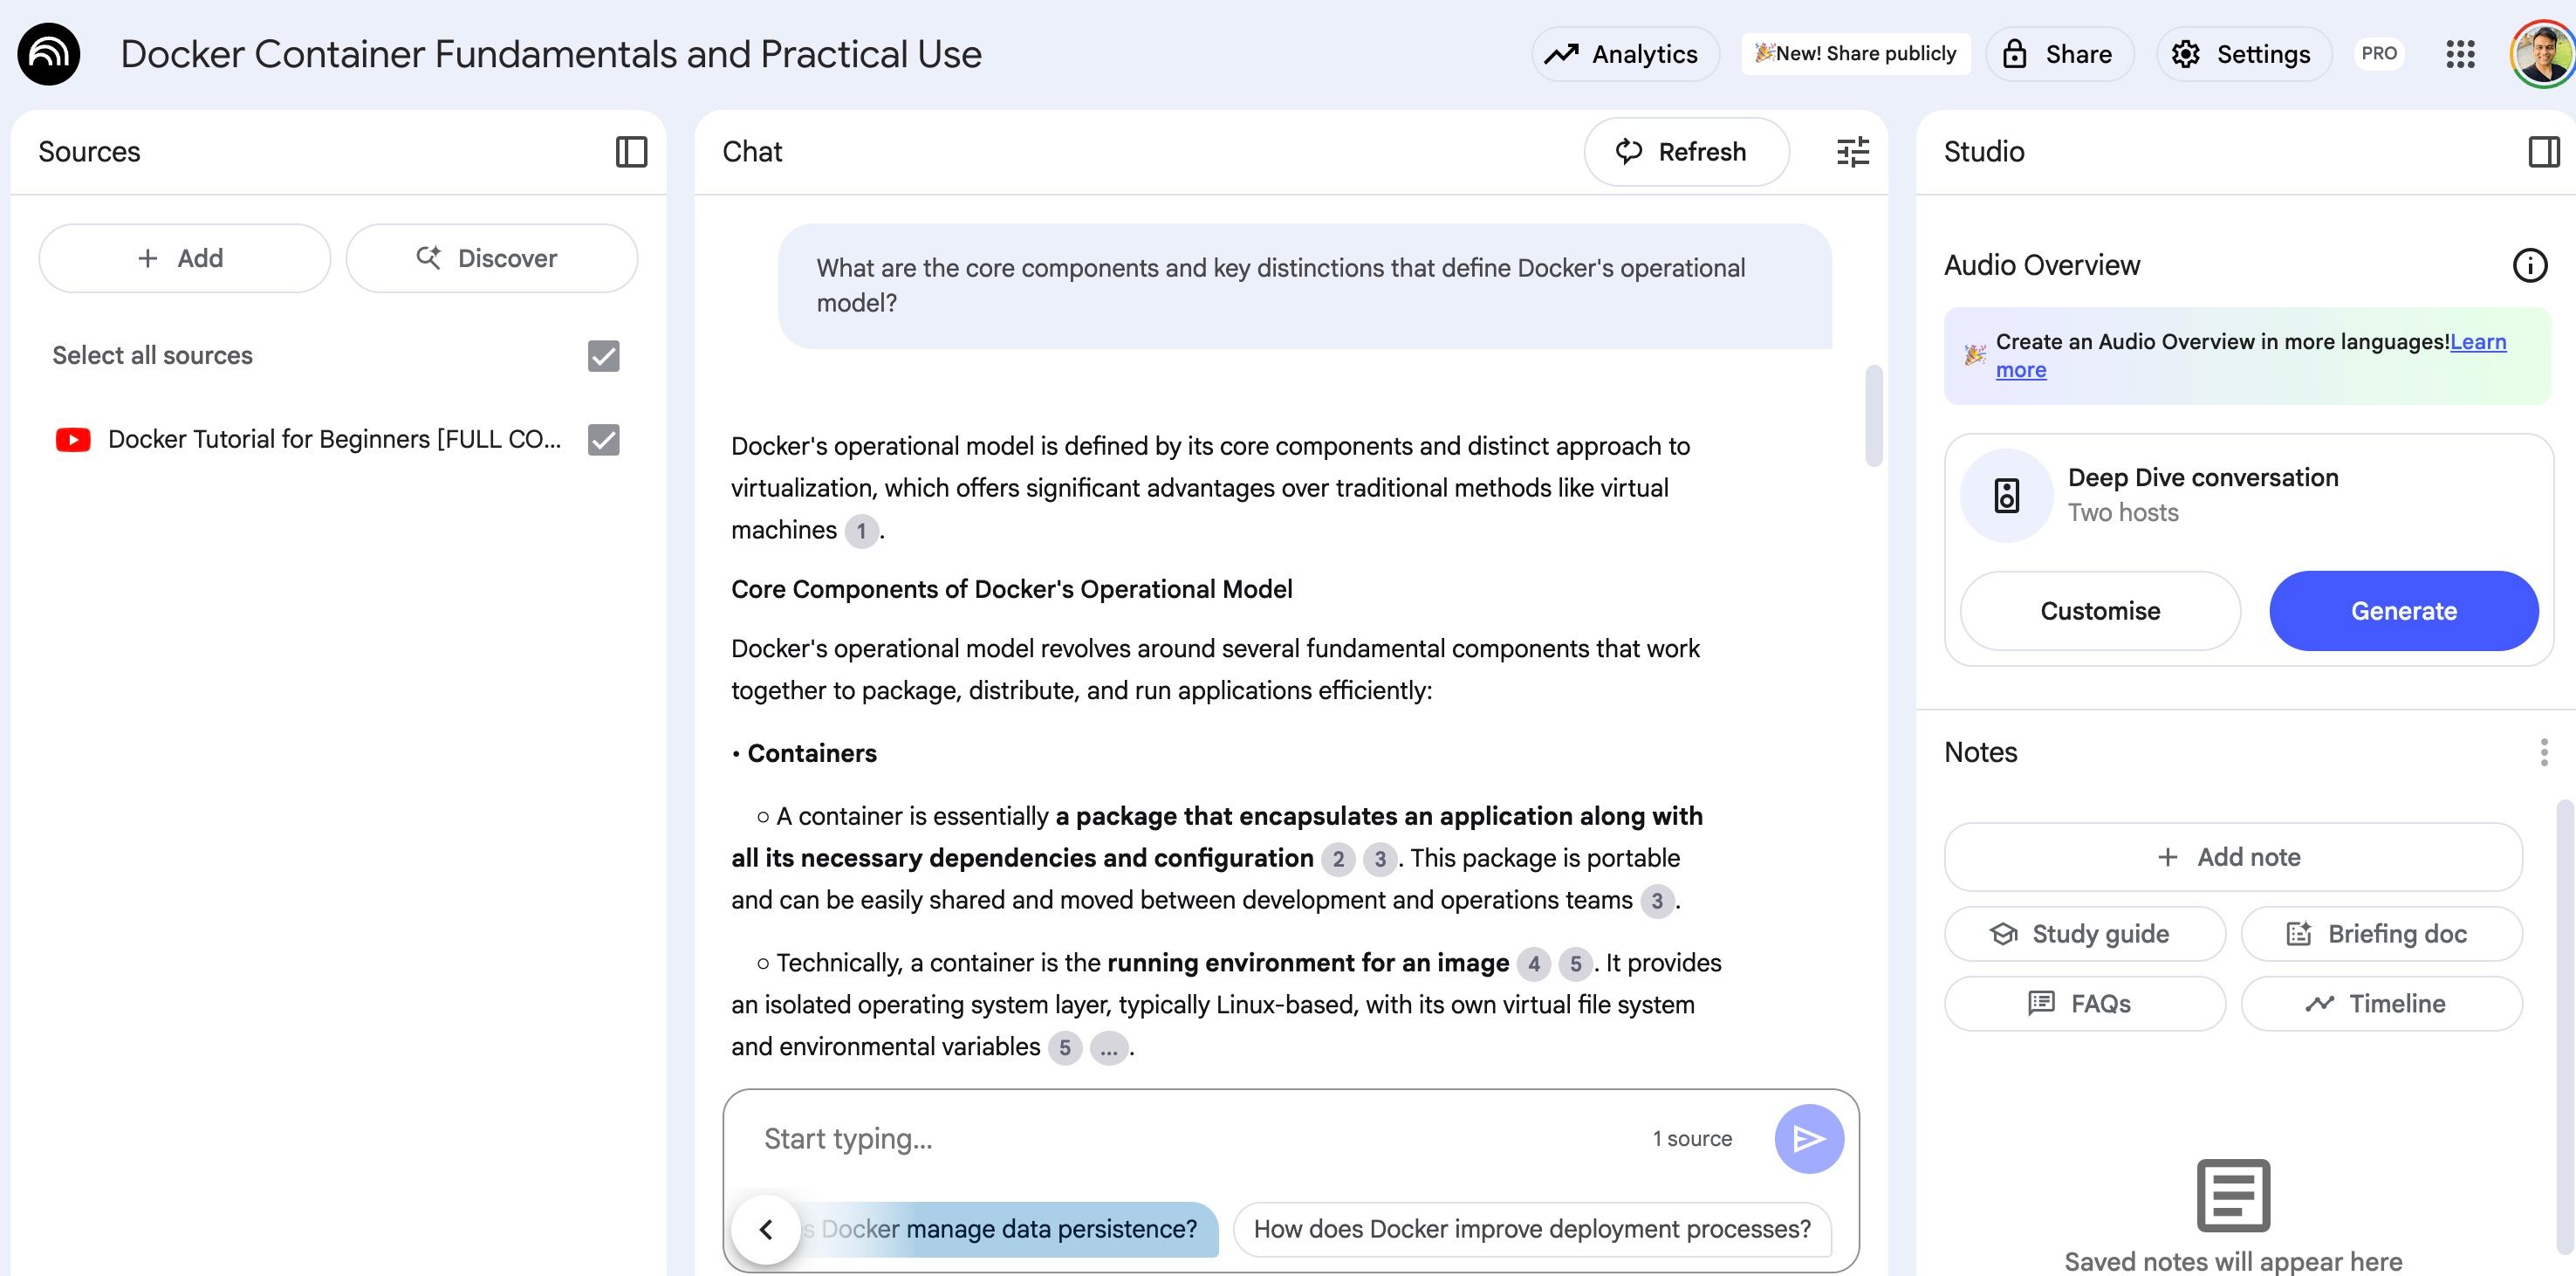Generate the Deep Dive conversation
2576x1276 pixels.
click(x=2403, y=611)
